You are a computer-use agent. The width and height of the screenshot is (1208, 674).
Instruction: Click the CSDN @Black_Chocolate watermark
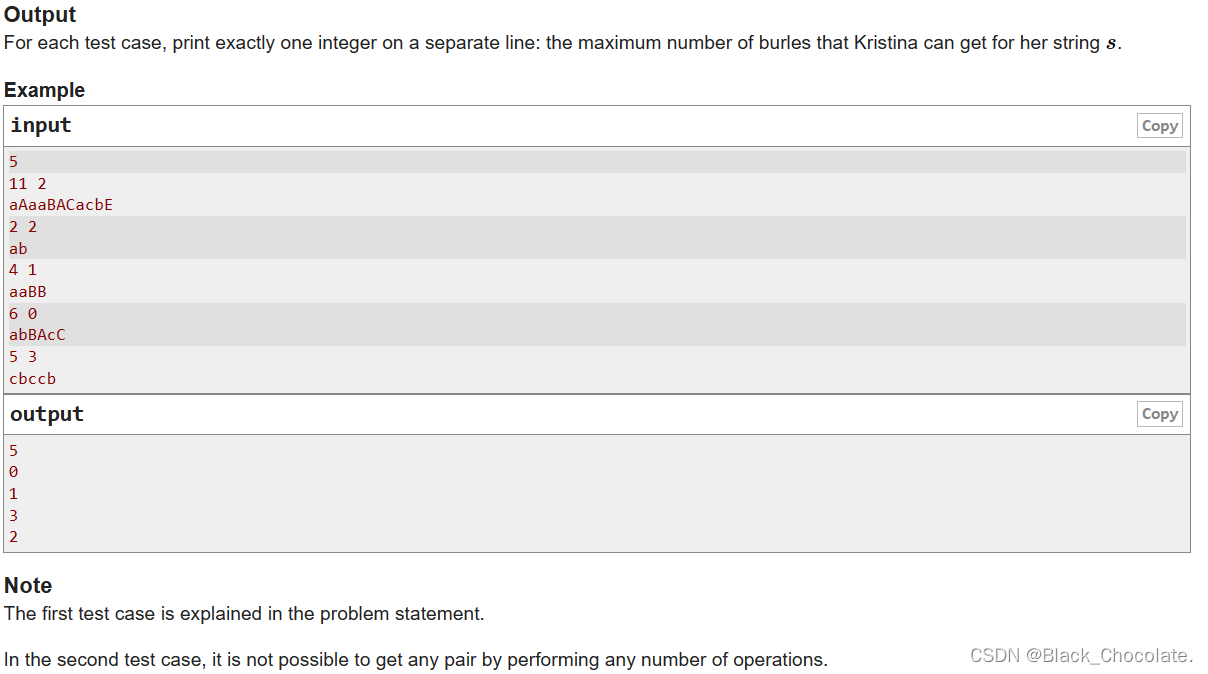(x=1082, y=655)
